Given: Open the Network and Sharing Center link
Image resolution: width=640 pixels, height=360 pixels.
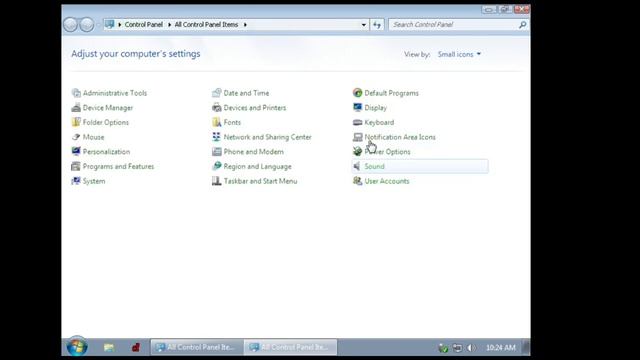Looking at the screenshot, I should 267,137.
